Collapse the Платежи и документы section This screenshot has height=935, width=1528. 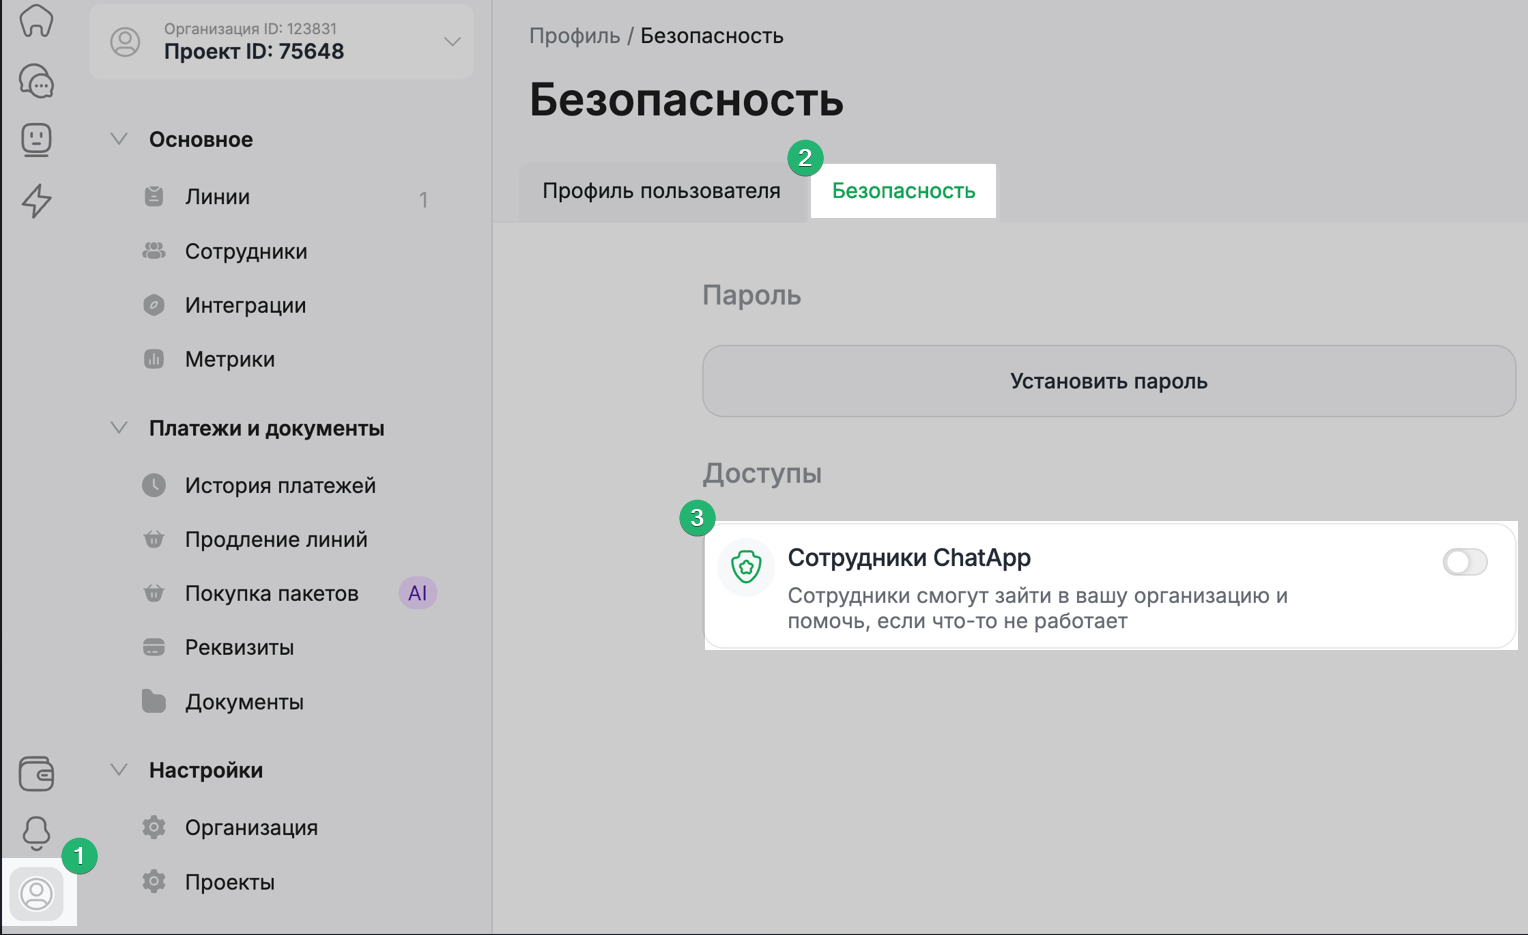pos(119,428)
